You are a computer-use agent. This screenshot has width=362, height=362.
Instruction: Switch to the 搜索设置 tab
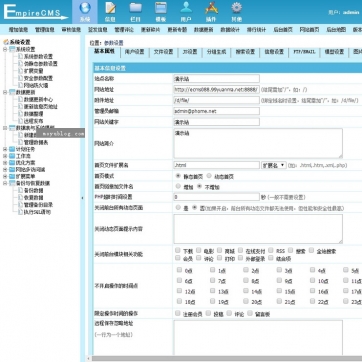[245, 52]
